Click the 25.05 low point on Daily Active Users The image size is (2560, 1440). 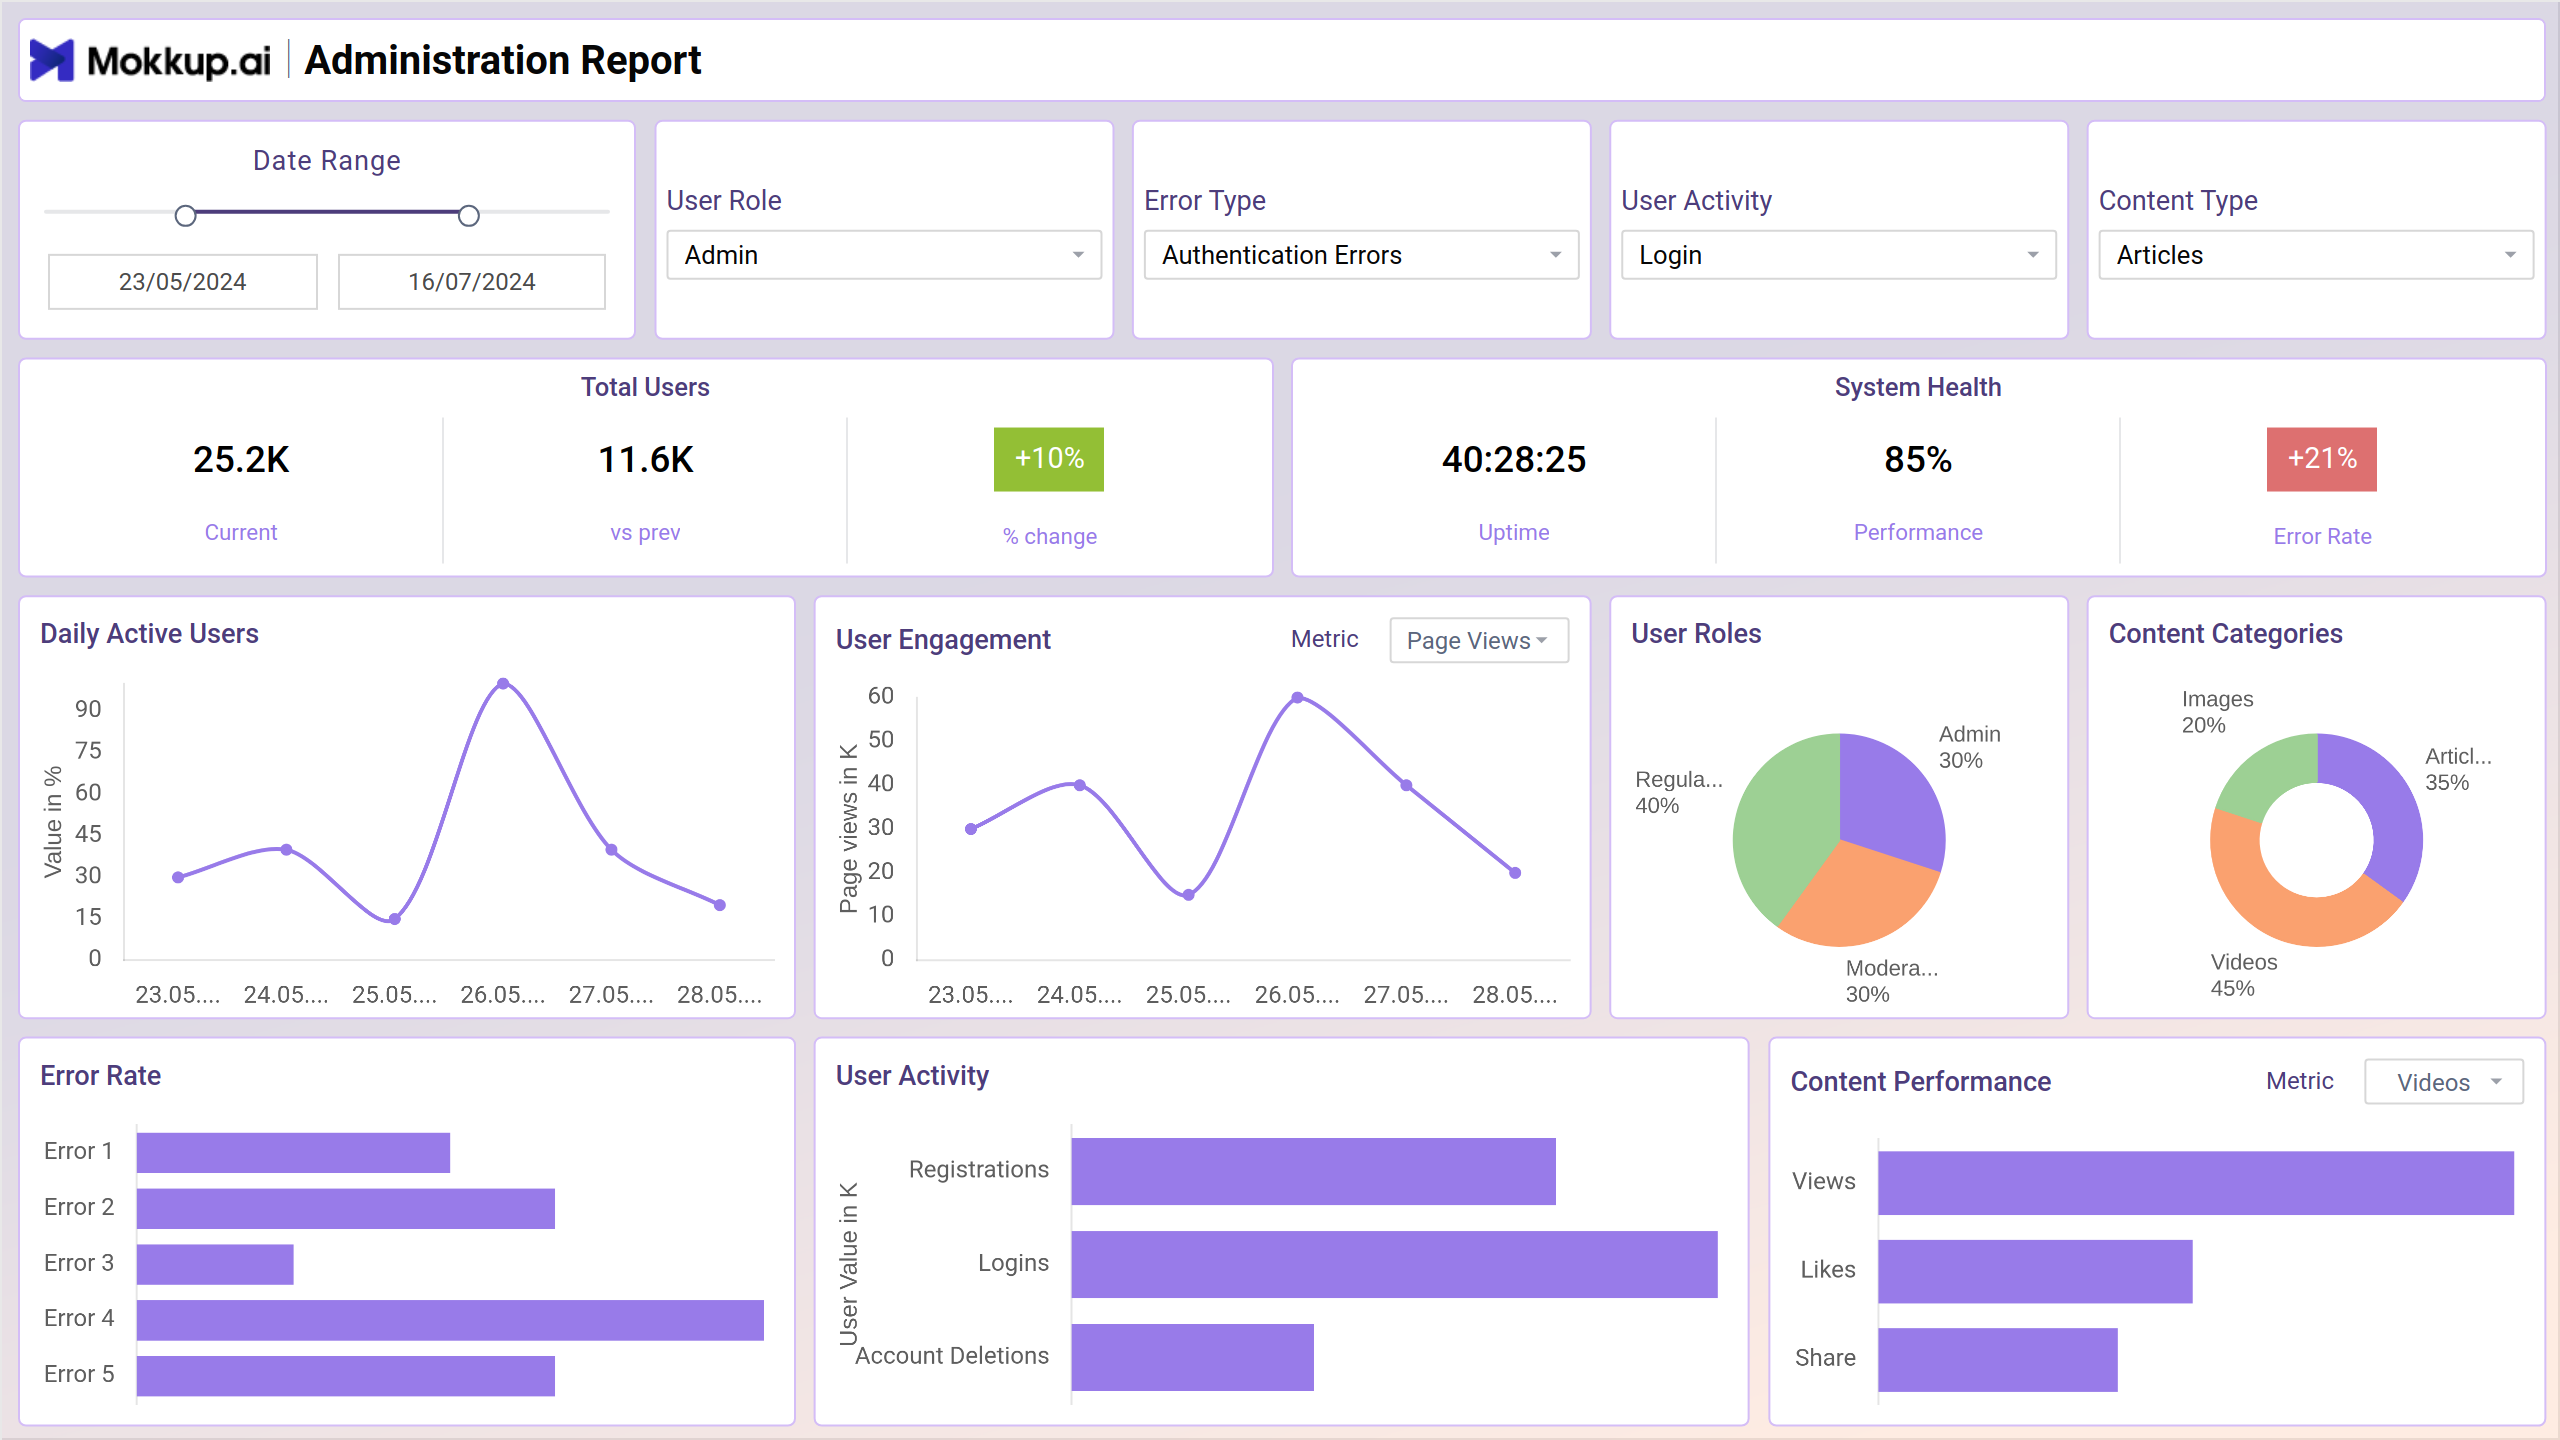point(395,919)
